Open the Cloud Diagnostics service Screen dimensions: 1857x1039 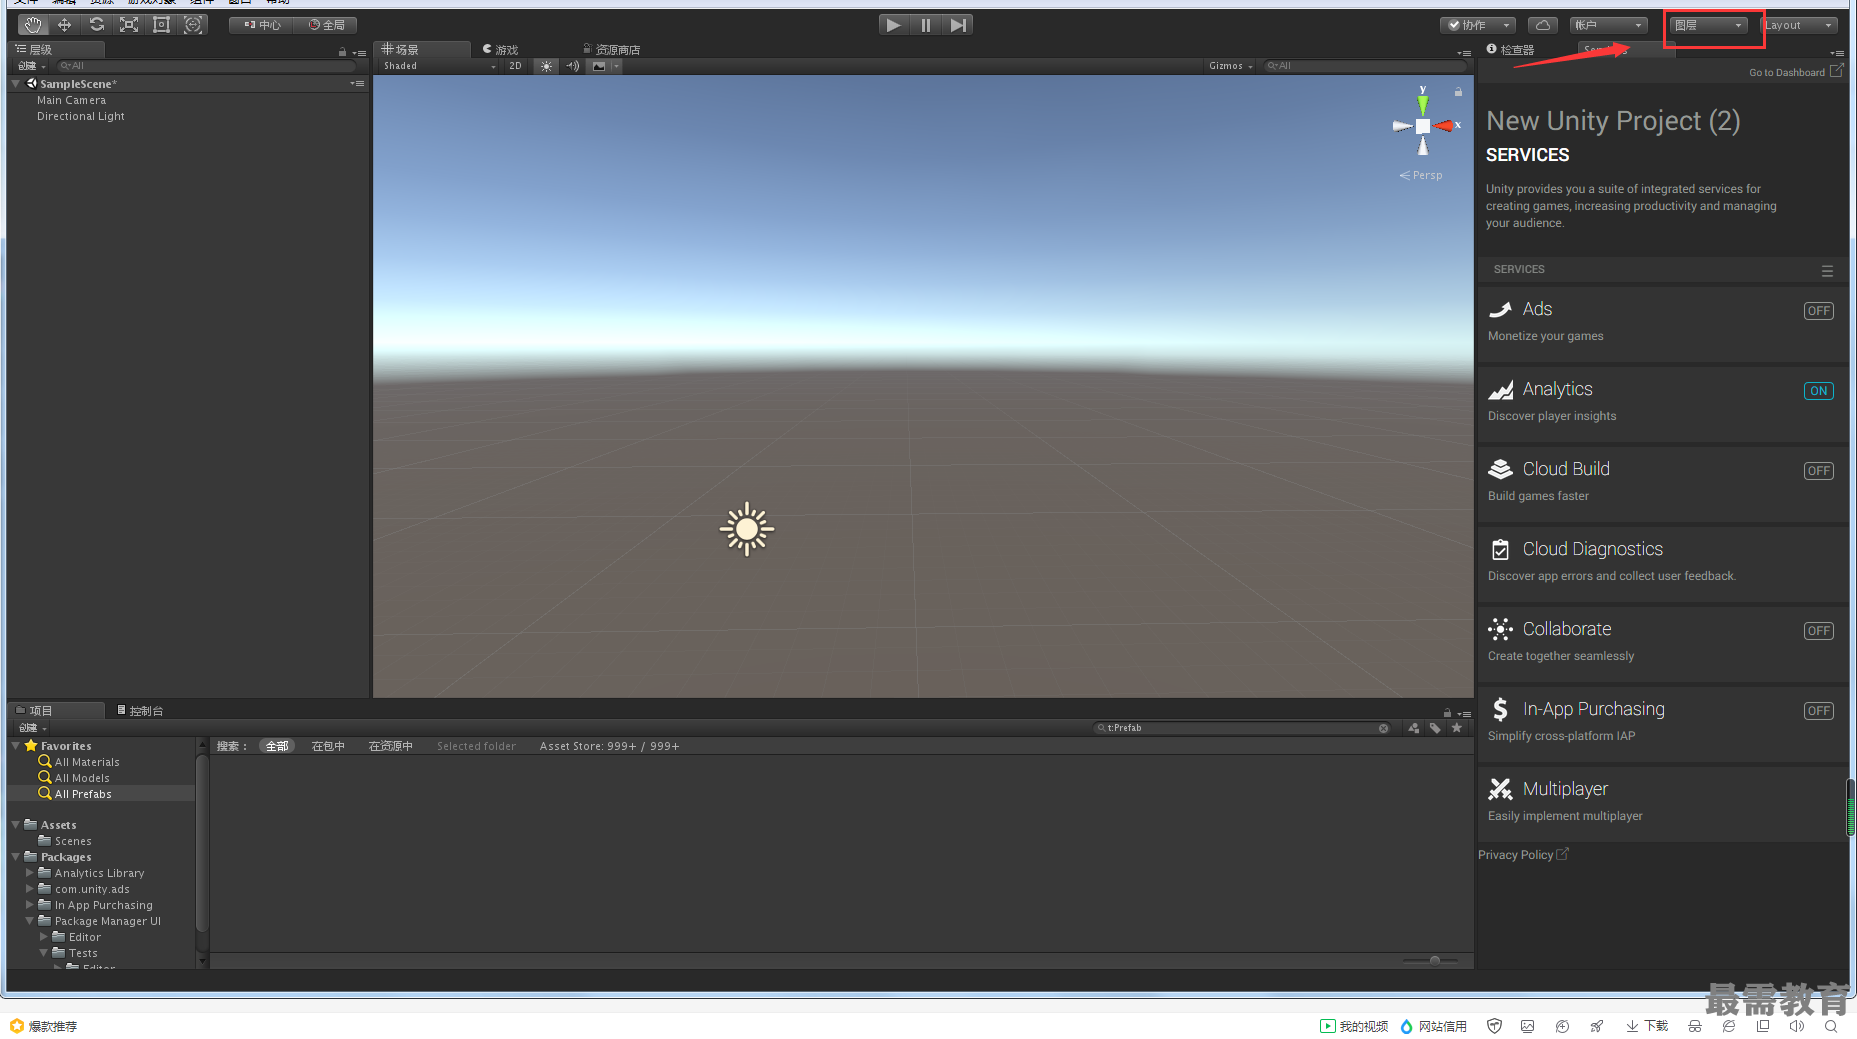coord(1662,563)
